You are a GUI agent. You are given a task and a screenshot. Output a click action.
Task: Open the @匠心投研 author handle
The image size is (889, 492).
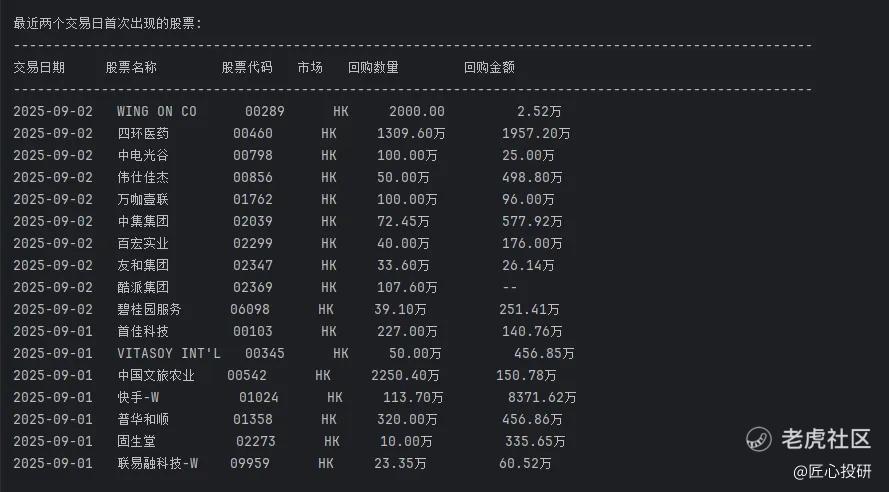tap(832, 472)
